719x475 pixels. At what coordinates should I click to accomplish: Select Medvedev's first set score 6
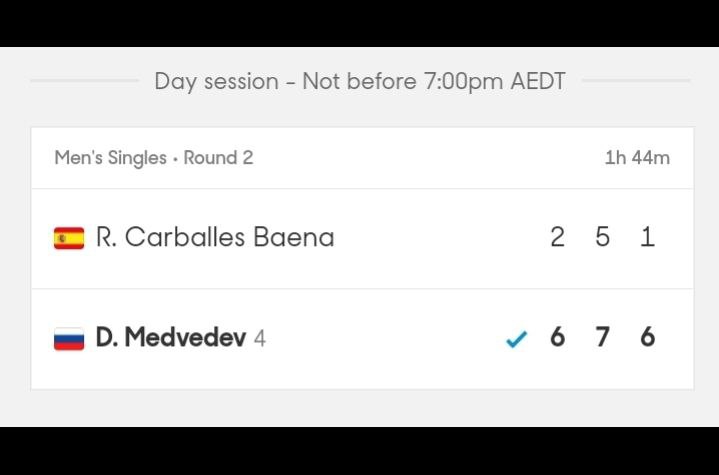[x=557, y=338]
